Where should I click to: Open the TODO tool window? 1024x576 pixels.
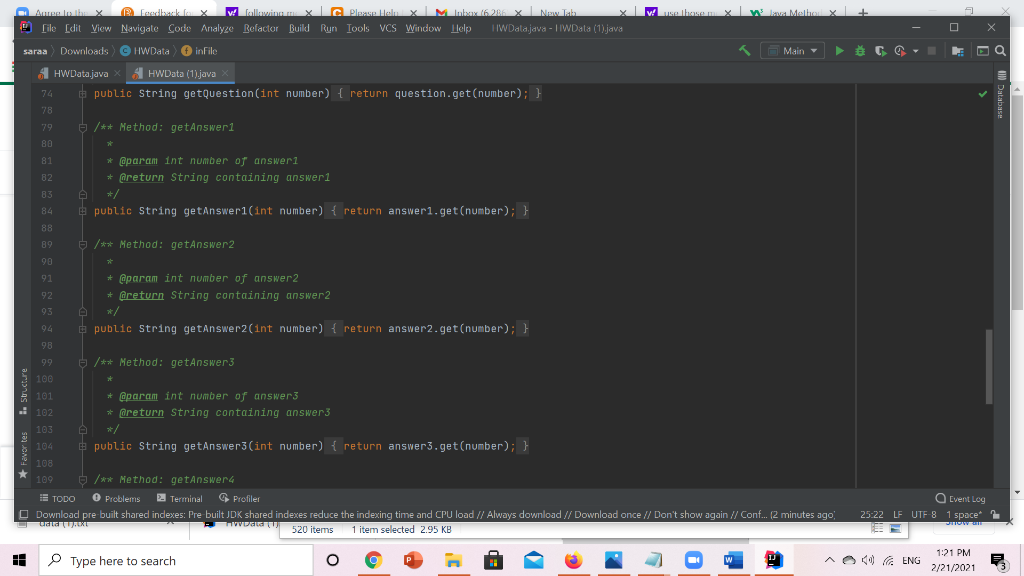tap(57, 498)
